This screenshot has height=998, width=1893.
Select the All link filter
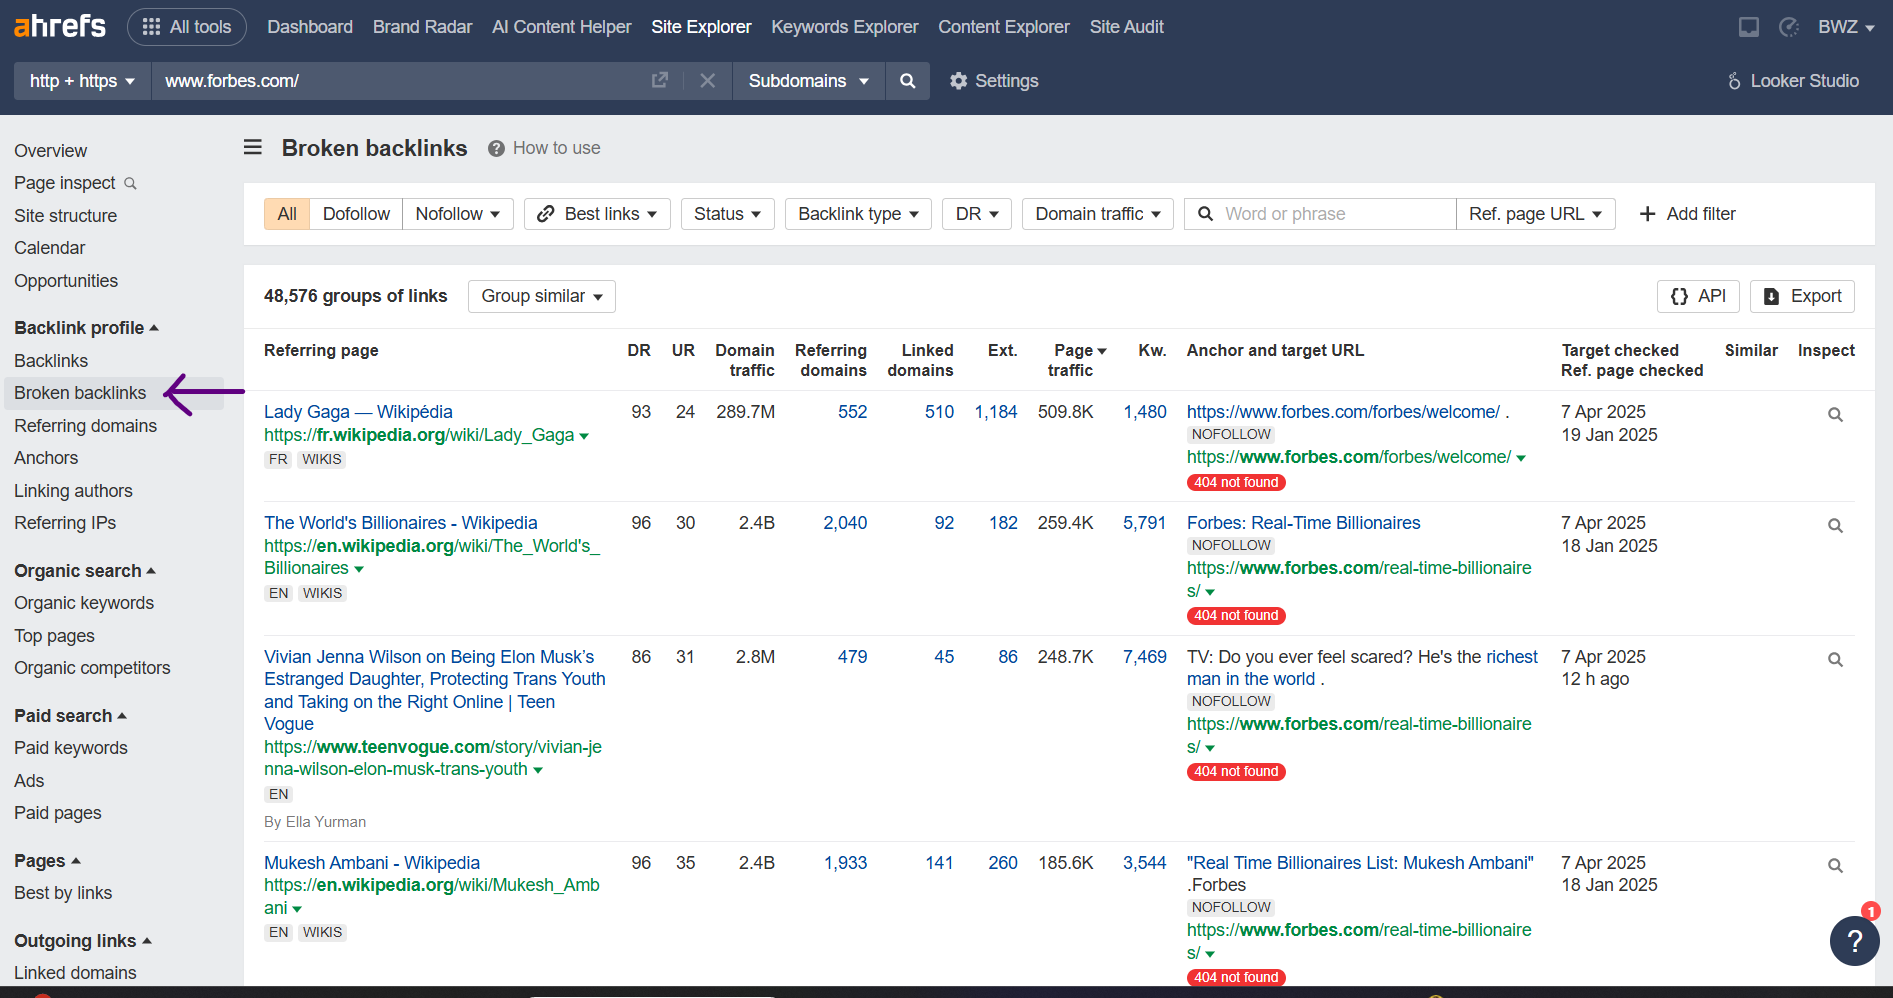(x=287, y=214)
